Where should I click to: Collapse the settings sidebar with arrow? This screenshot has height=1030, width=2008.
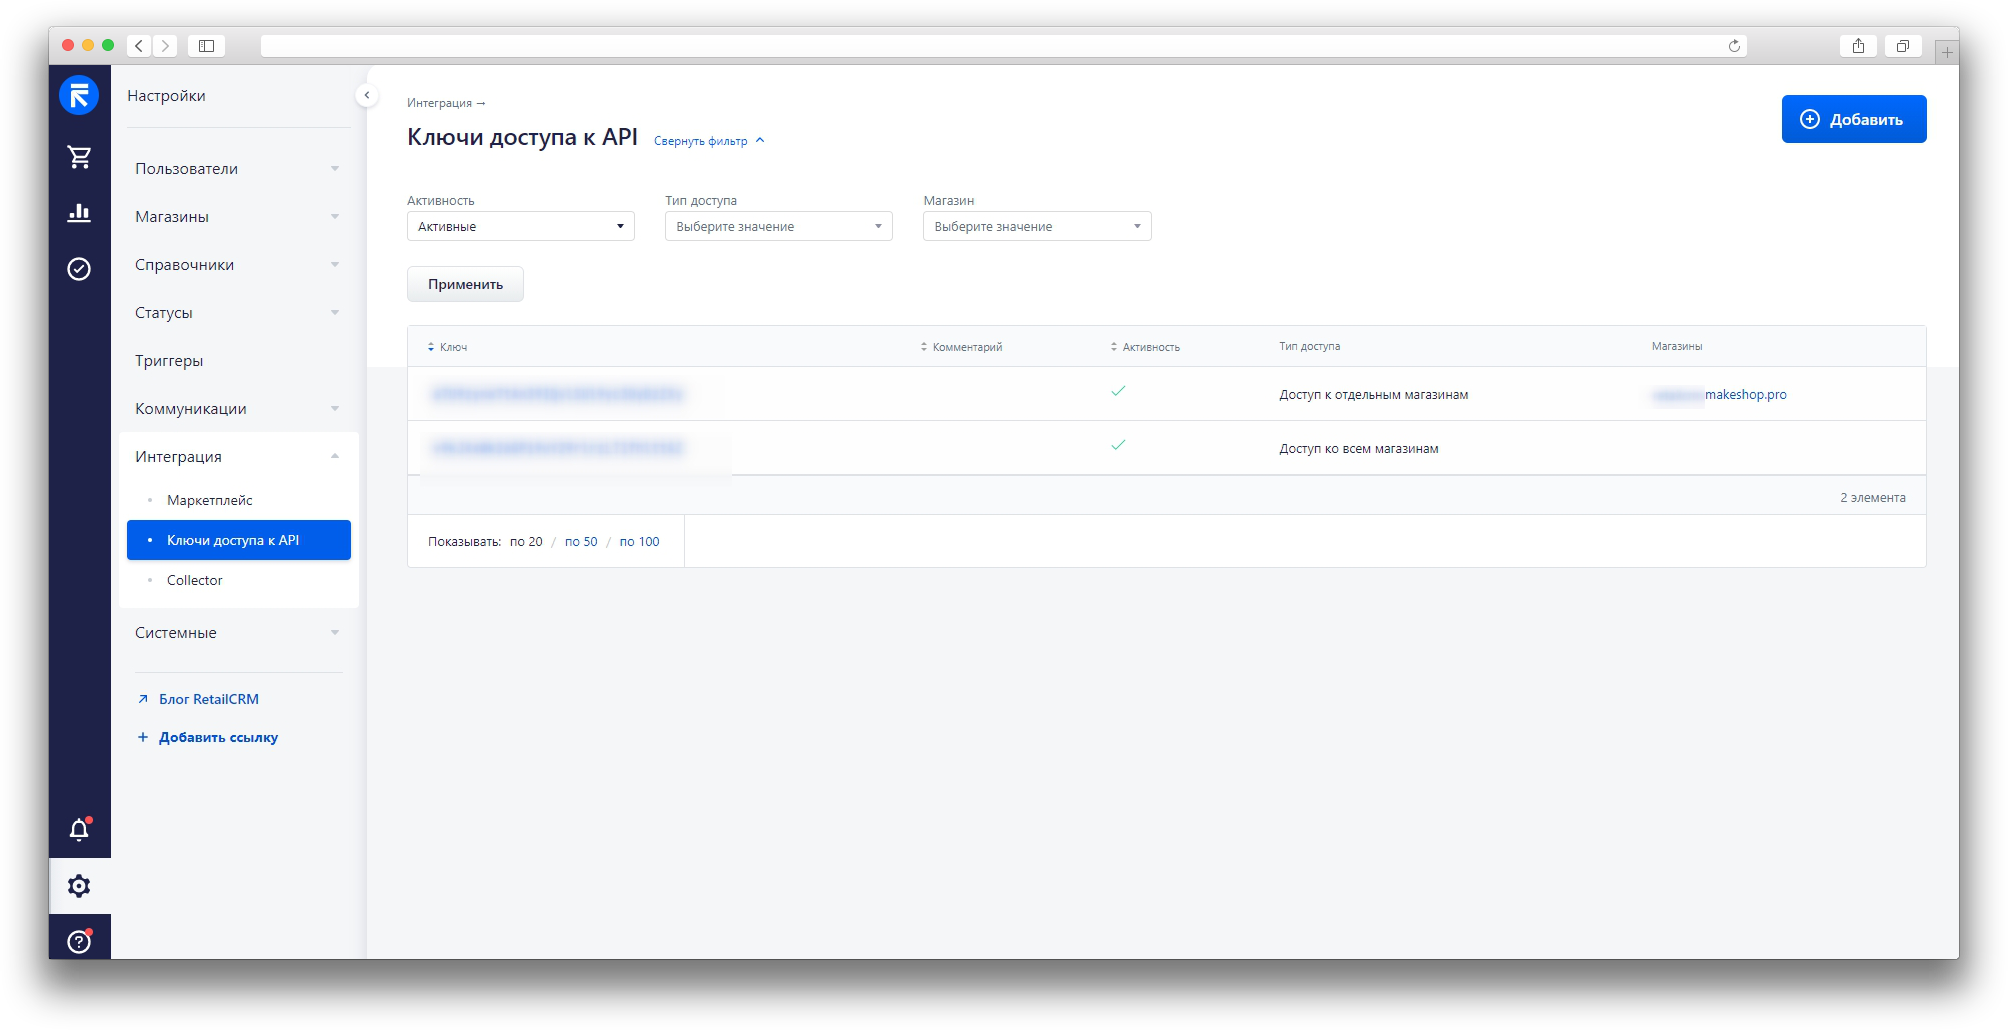click(x=366, y=95)
